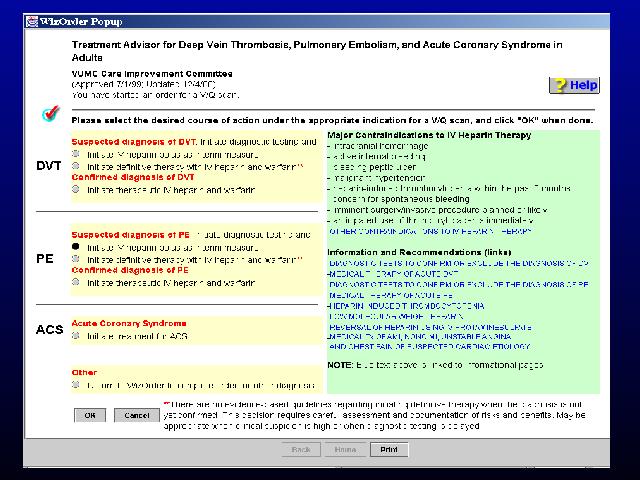Click the Cancel button
Image resolution: width=640 pixels, height=480 pixels.
(137, 415)
